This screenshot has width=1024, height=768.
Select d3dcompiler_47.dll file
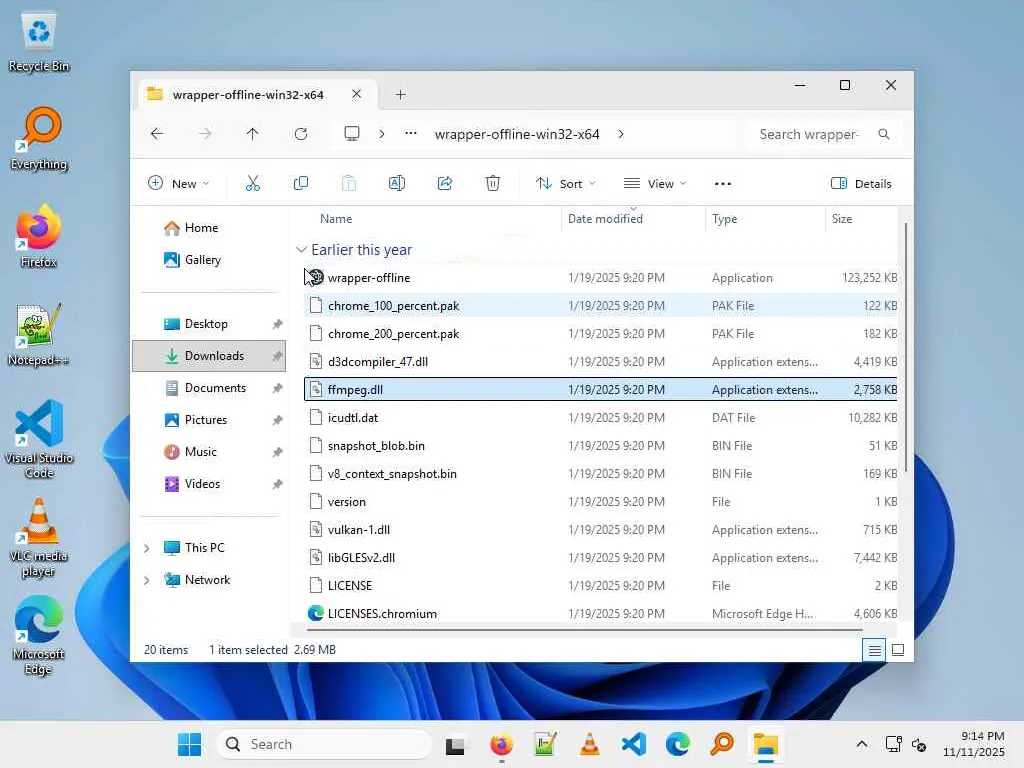click(601, 362)
